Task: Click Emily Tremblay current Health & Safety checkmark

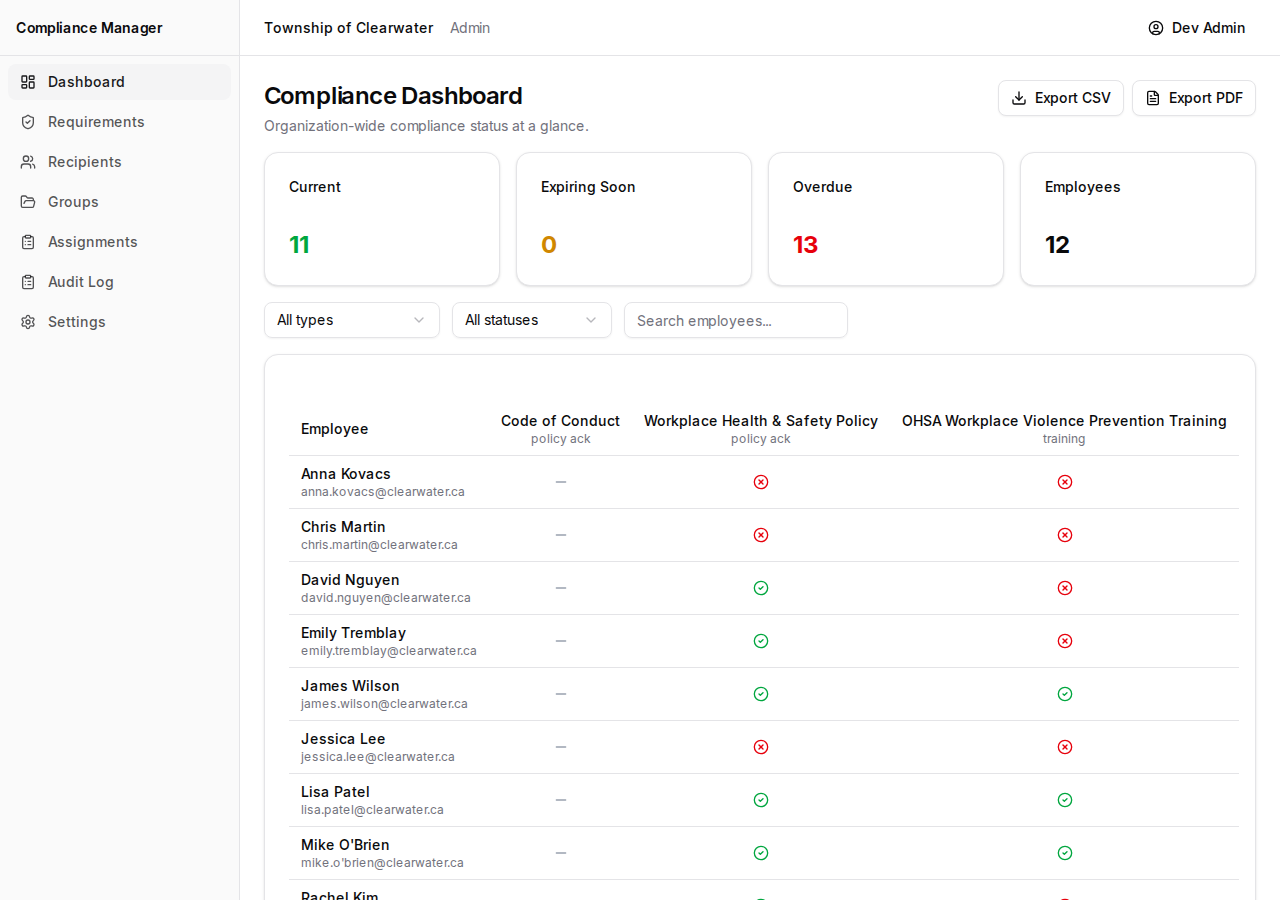Action: [x=761, y=641]
